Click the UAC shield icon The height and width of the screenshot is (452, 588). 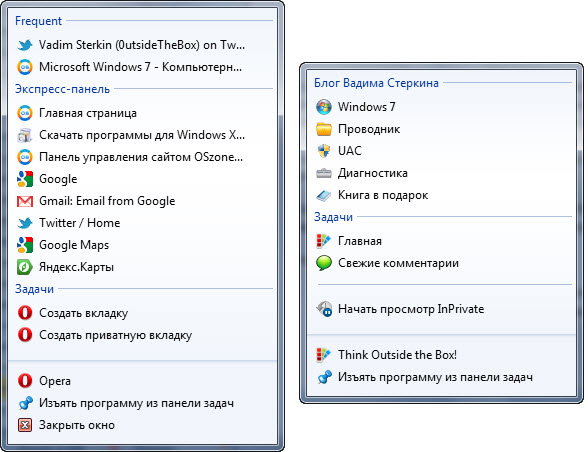[x=324, y=151]
